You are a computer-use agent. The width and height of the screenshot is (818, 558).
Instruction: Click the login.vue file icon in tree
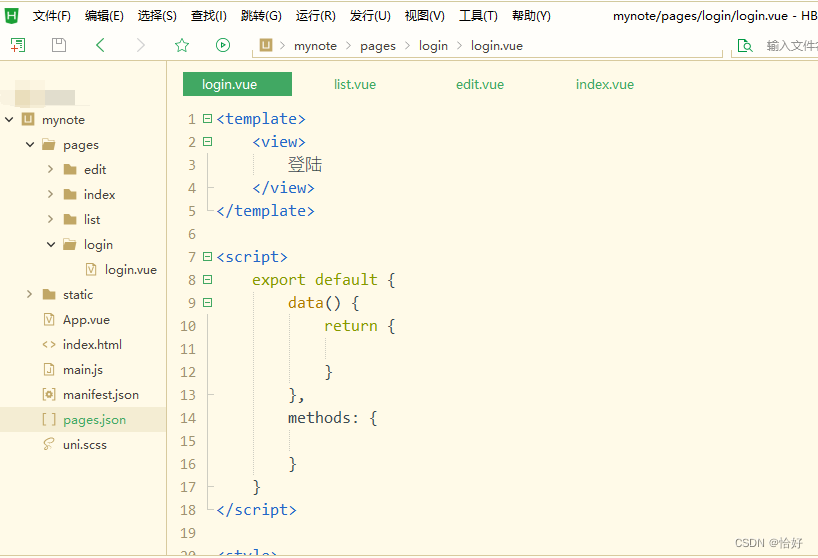coord(91,270)
